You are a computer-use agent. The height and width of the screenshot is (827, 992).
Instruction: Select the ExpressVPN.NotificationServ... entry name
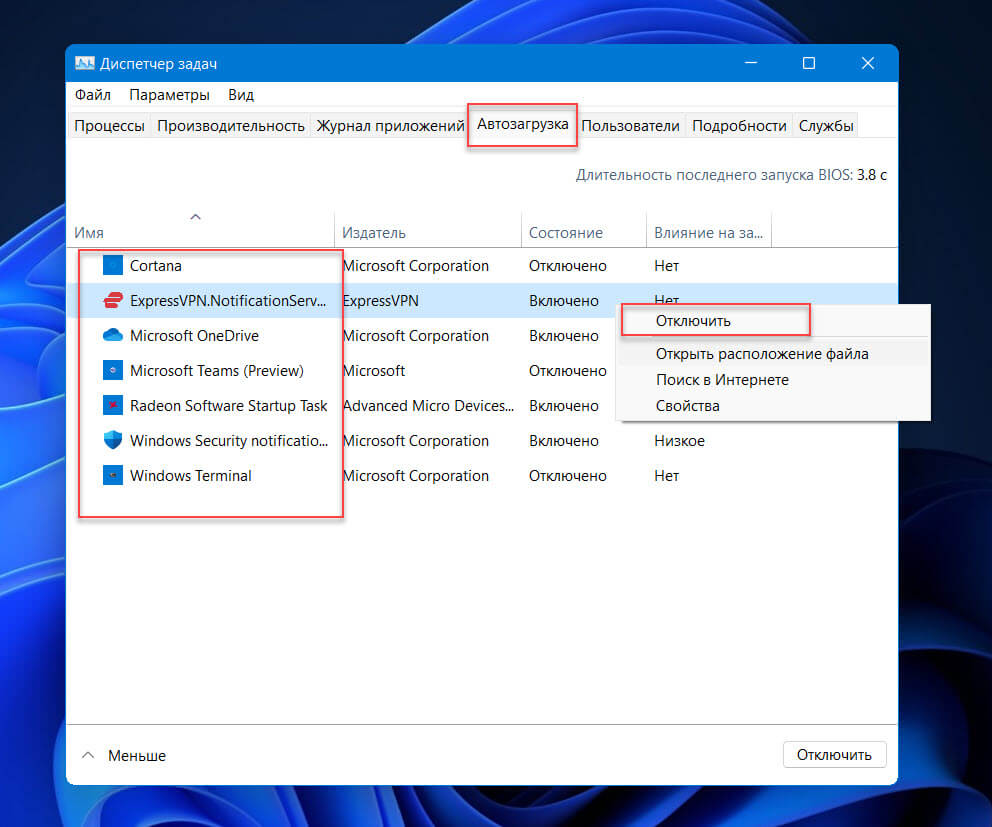tap(228, 301)
